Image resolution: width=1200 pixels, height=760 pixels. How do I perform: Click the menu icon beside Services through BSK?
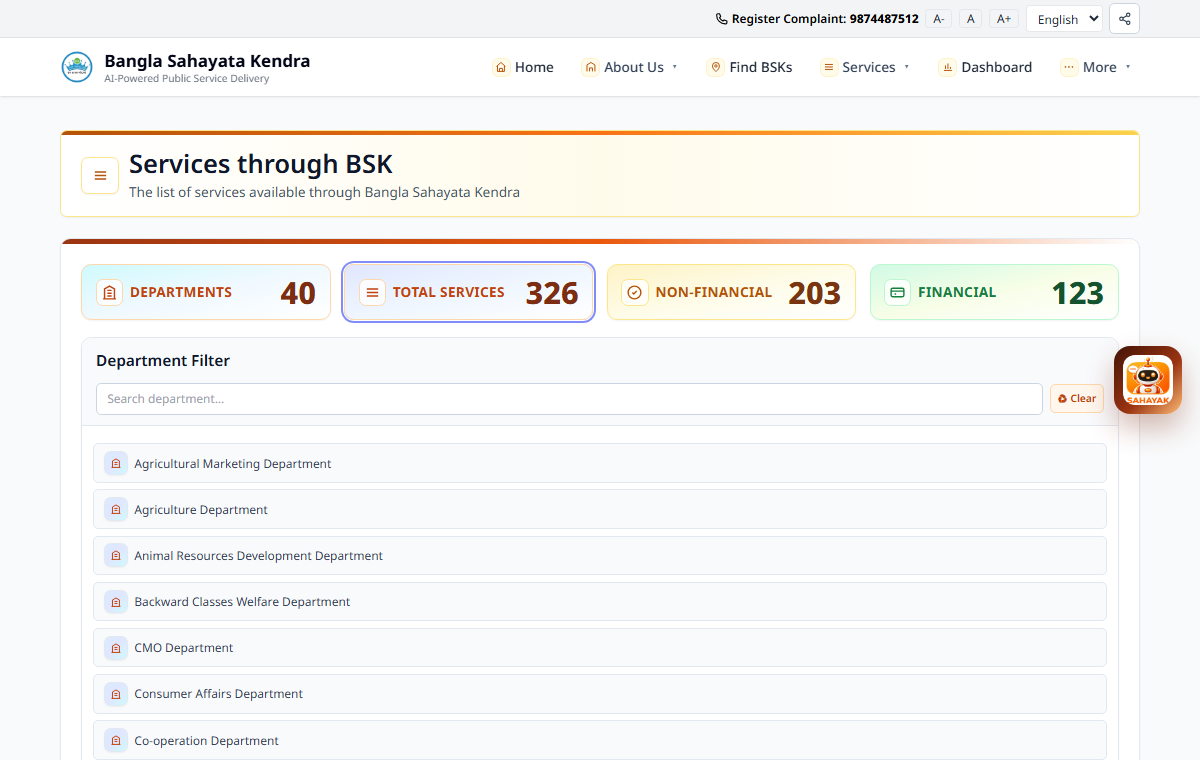coord(100,176)
